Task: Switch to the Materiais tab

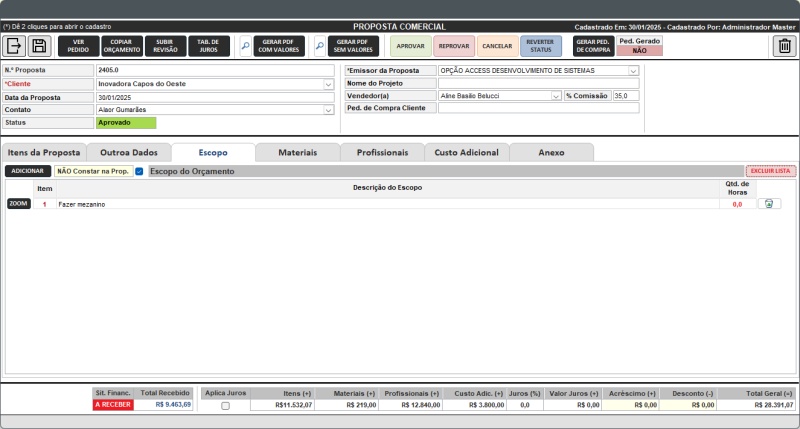Action: click(297, 152)
